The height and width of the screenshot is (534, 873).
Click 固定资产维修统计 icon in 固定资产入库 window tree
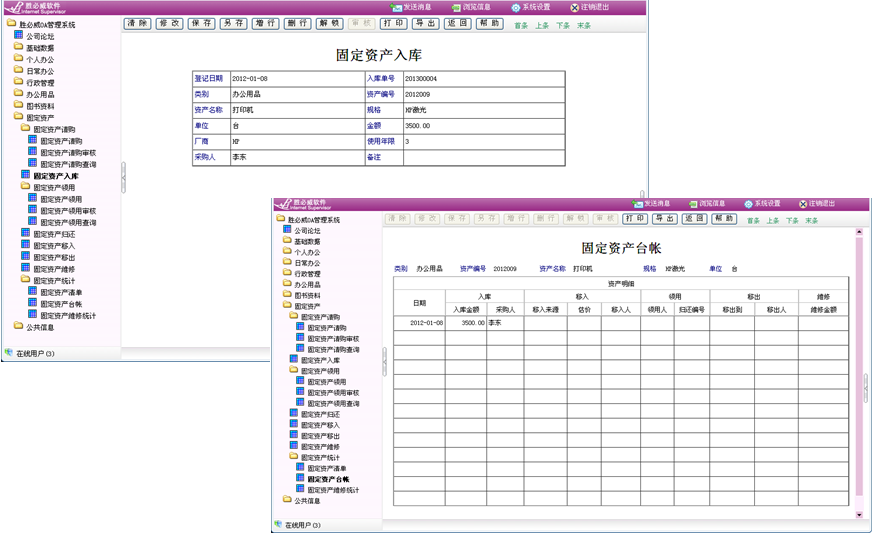(x=33, y=315)
